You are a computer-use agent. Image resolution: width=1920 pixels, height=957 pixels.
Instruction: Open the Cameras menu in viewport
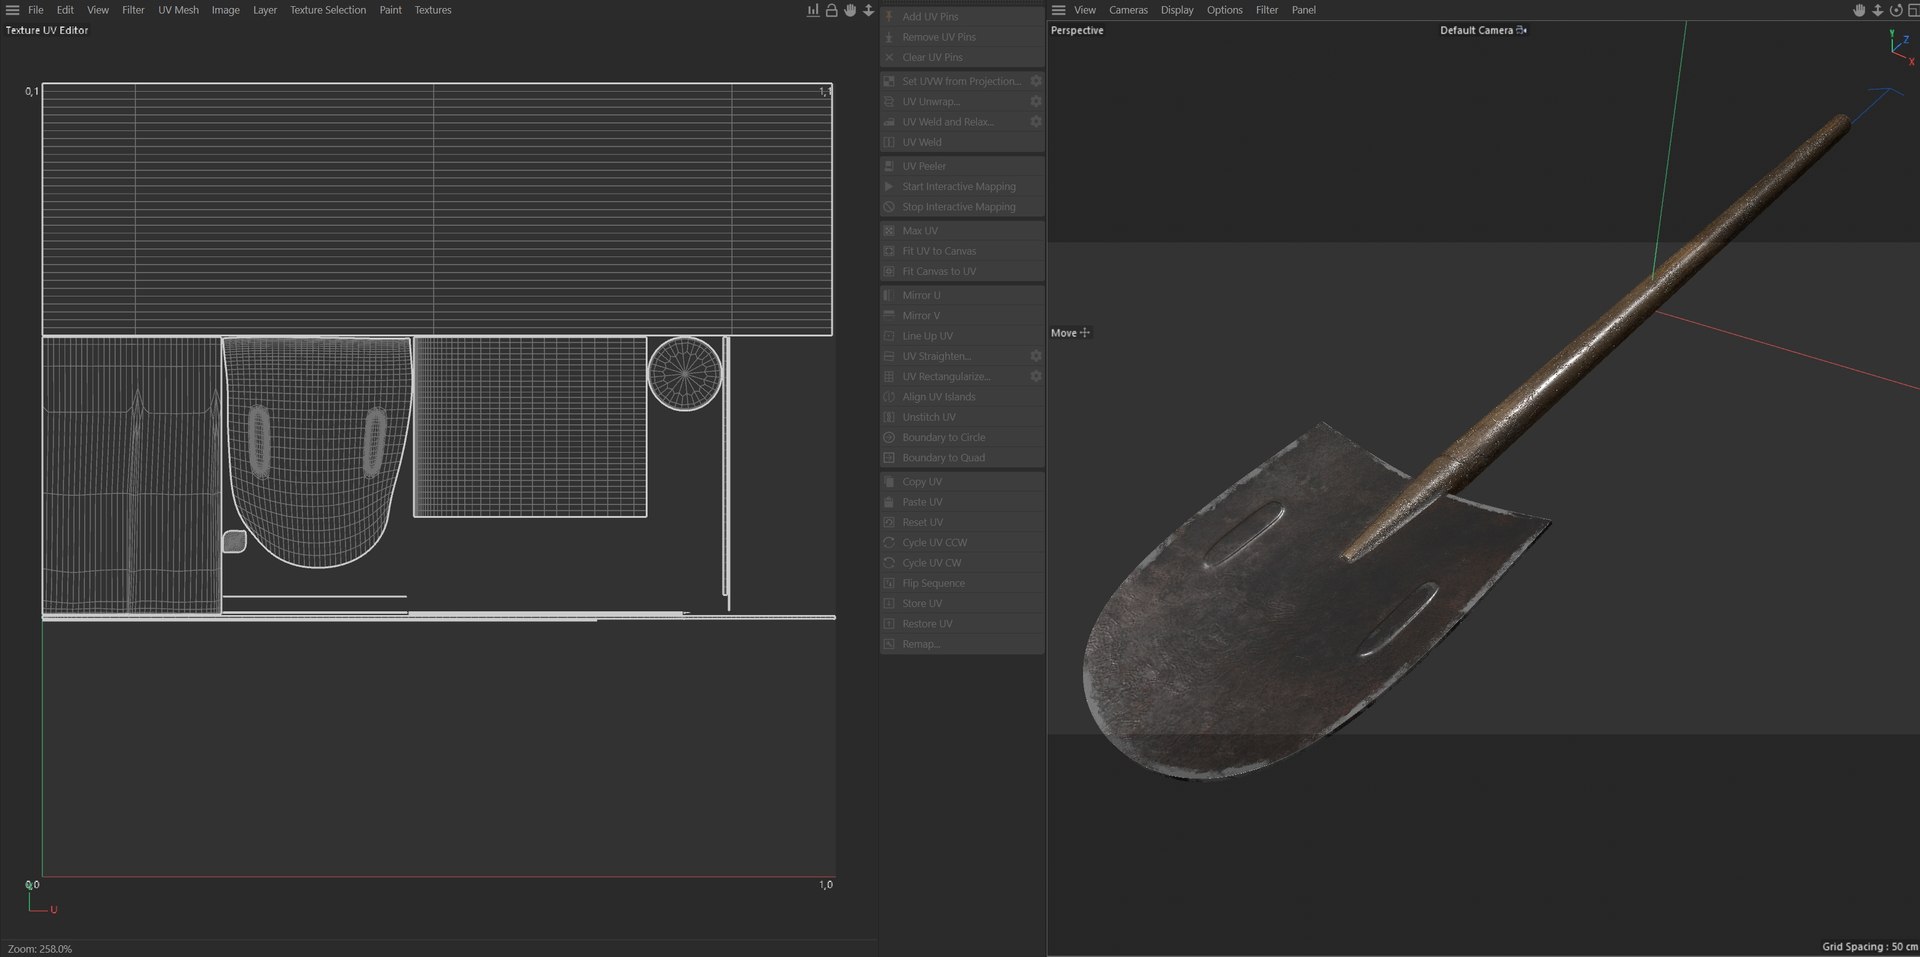(1128, 10)
